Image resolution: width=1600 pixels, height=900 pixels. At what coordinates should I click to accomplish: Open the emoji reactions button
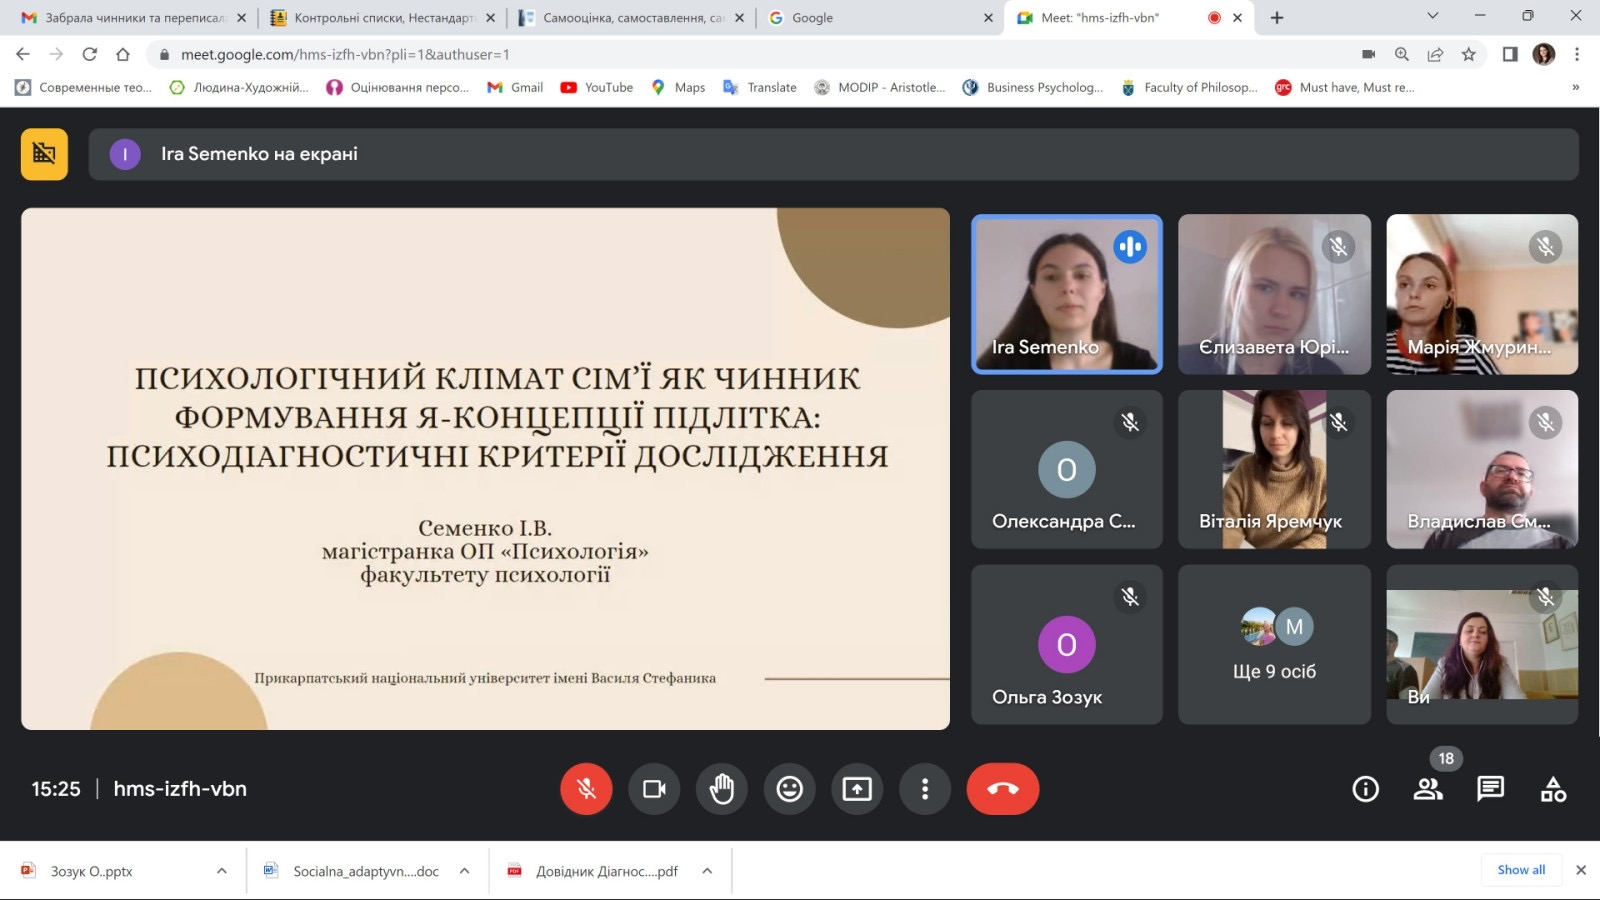click(x=790, y=789)
